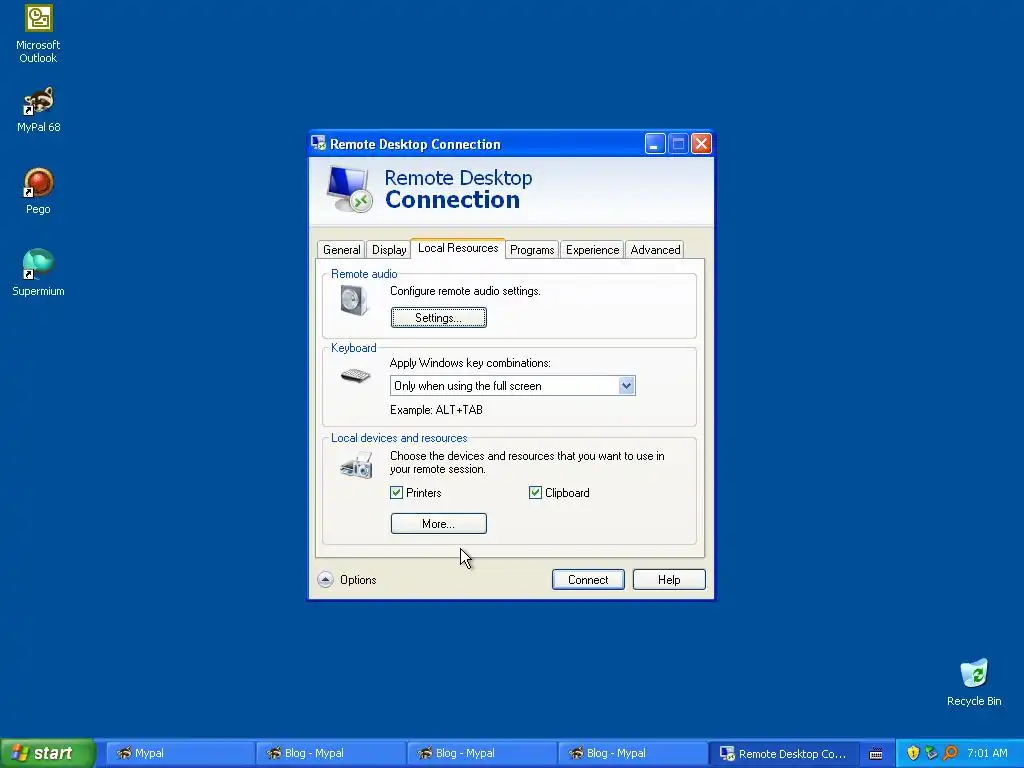Click the orange magnifier tray icon
The image size is (1024, 768).
(950, 753)
